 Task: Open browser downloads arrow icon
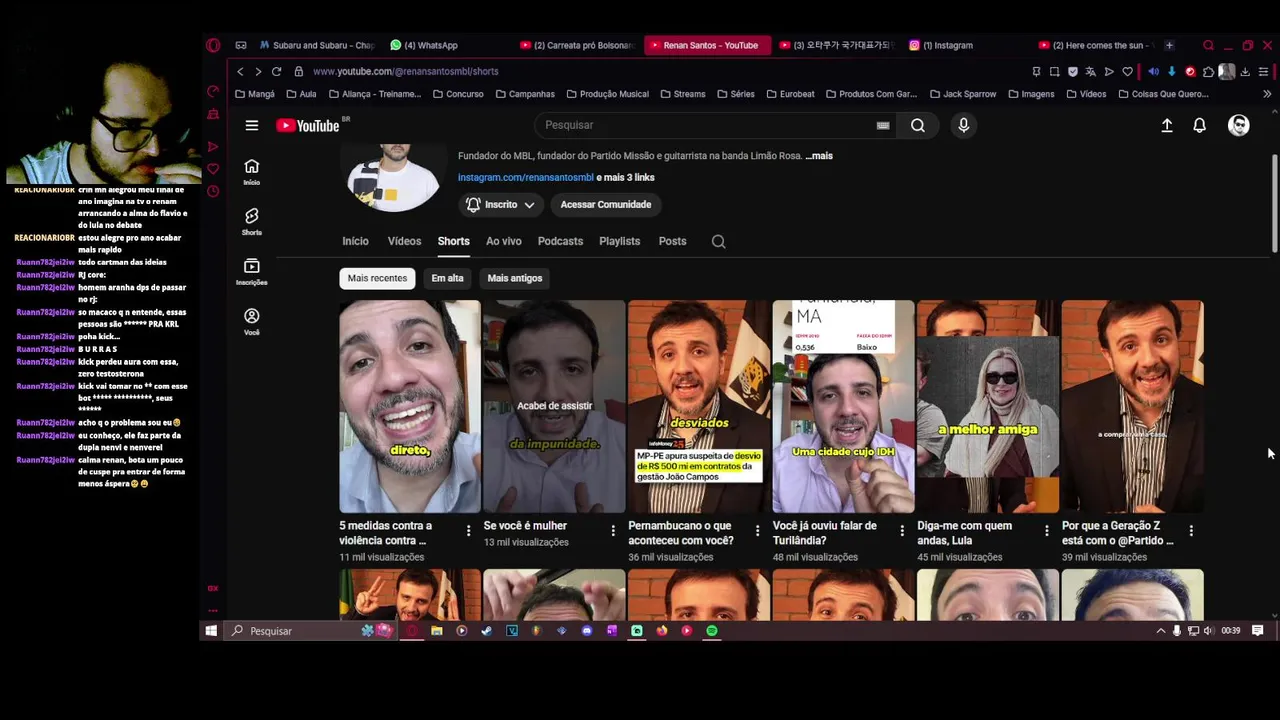pos(1245,71)
